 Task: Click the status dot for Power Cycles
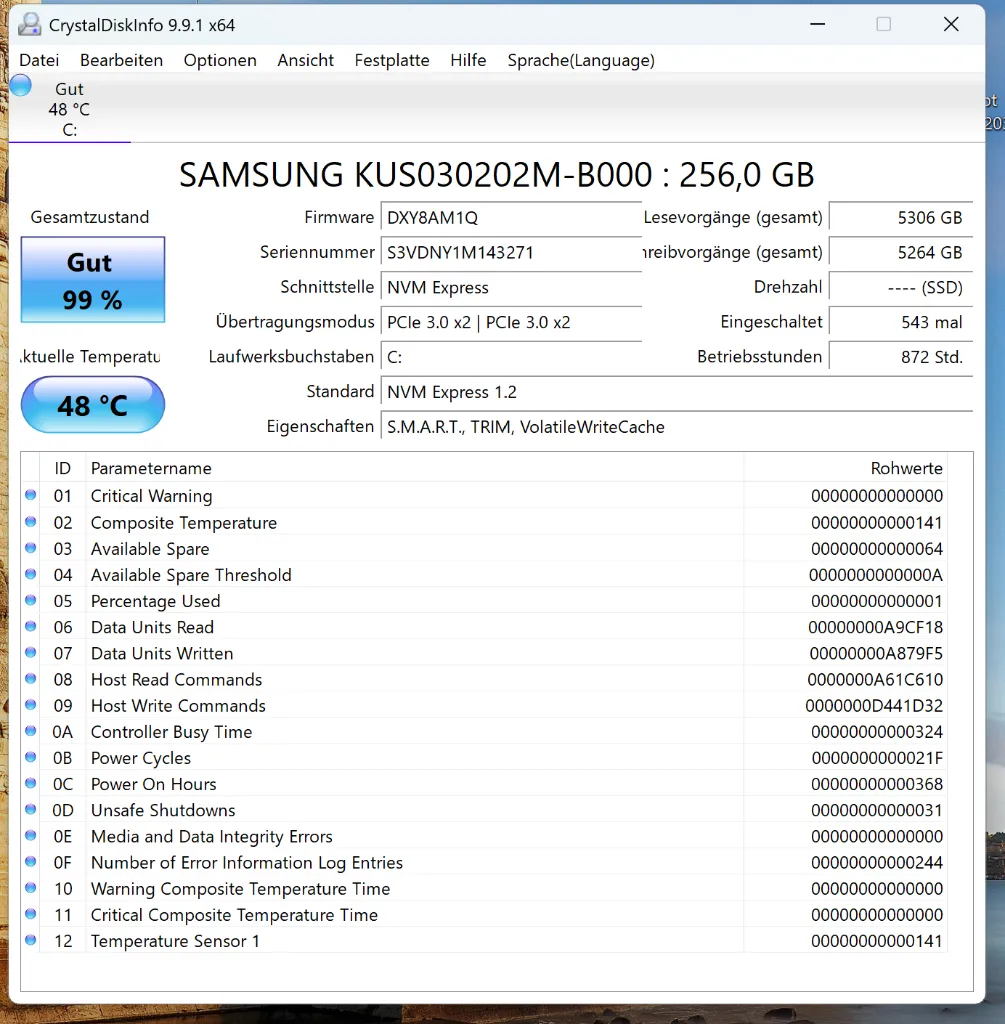click(x=31, y=757)
